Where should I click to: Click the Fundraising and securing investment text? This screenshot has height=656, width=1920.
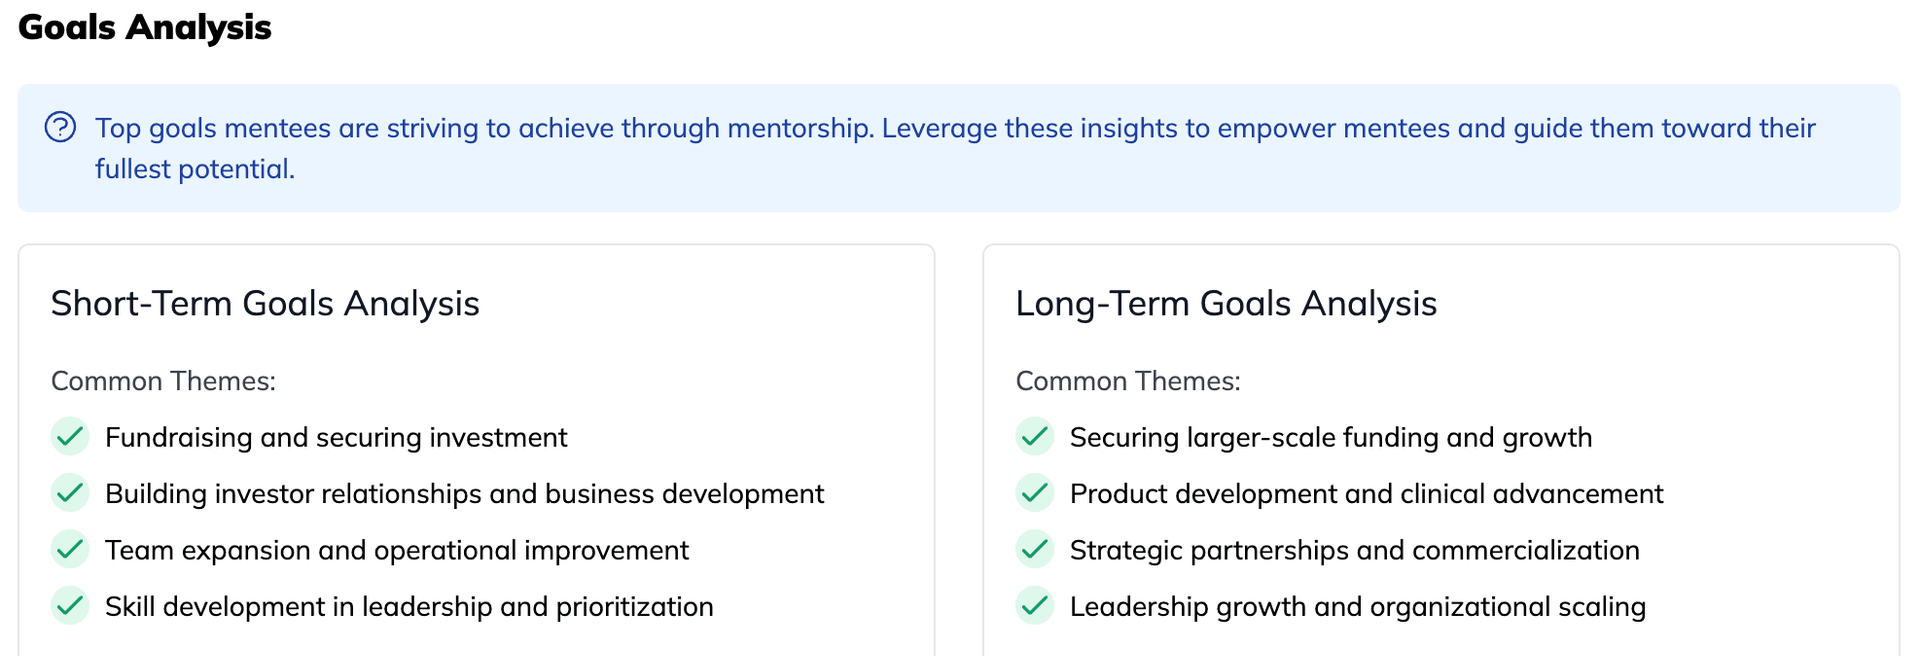pyautogui.click(x=336, y=437)
